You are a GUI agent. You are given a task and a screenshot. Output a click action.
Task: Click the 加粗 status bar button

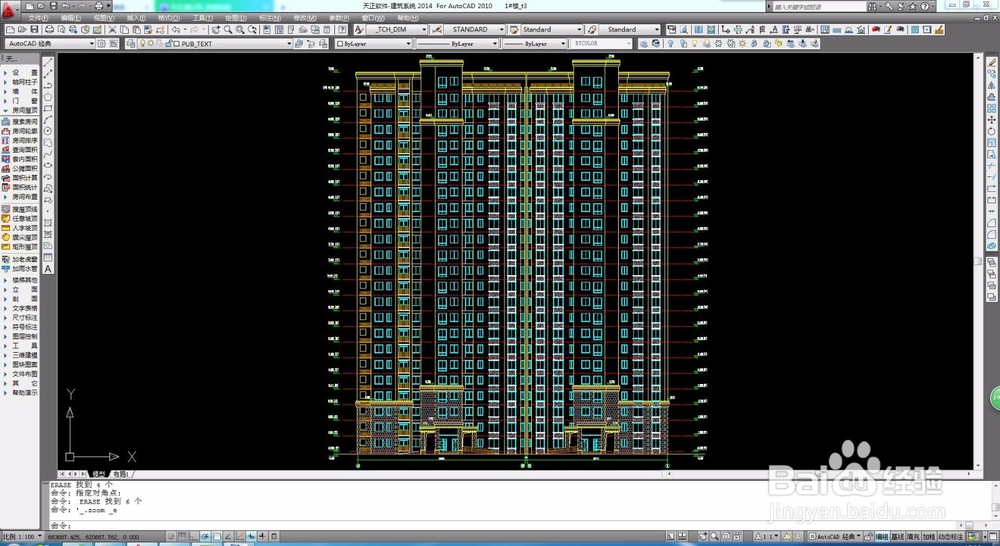click(x=929, y=536)
